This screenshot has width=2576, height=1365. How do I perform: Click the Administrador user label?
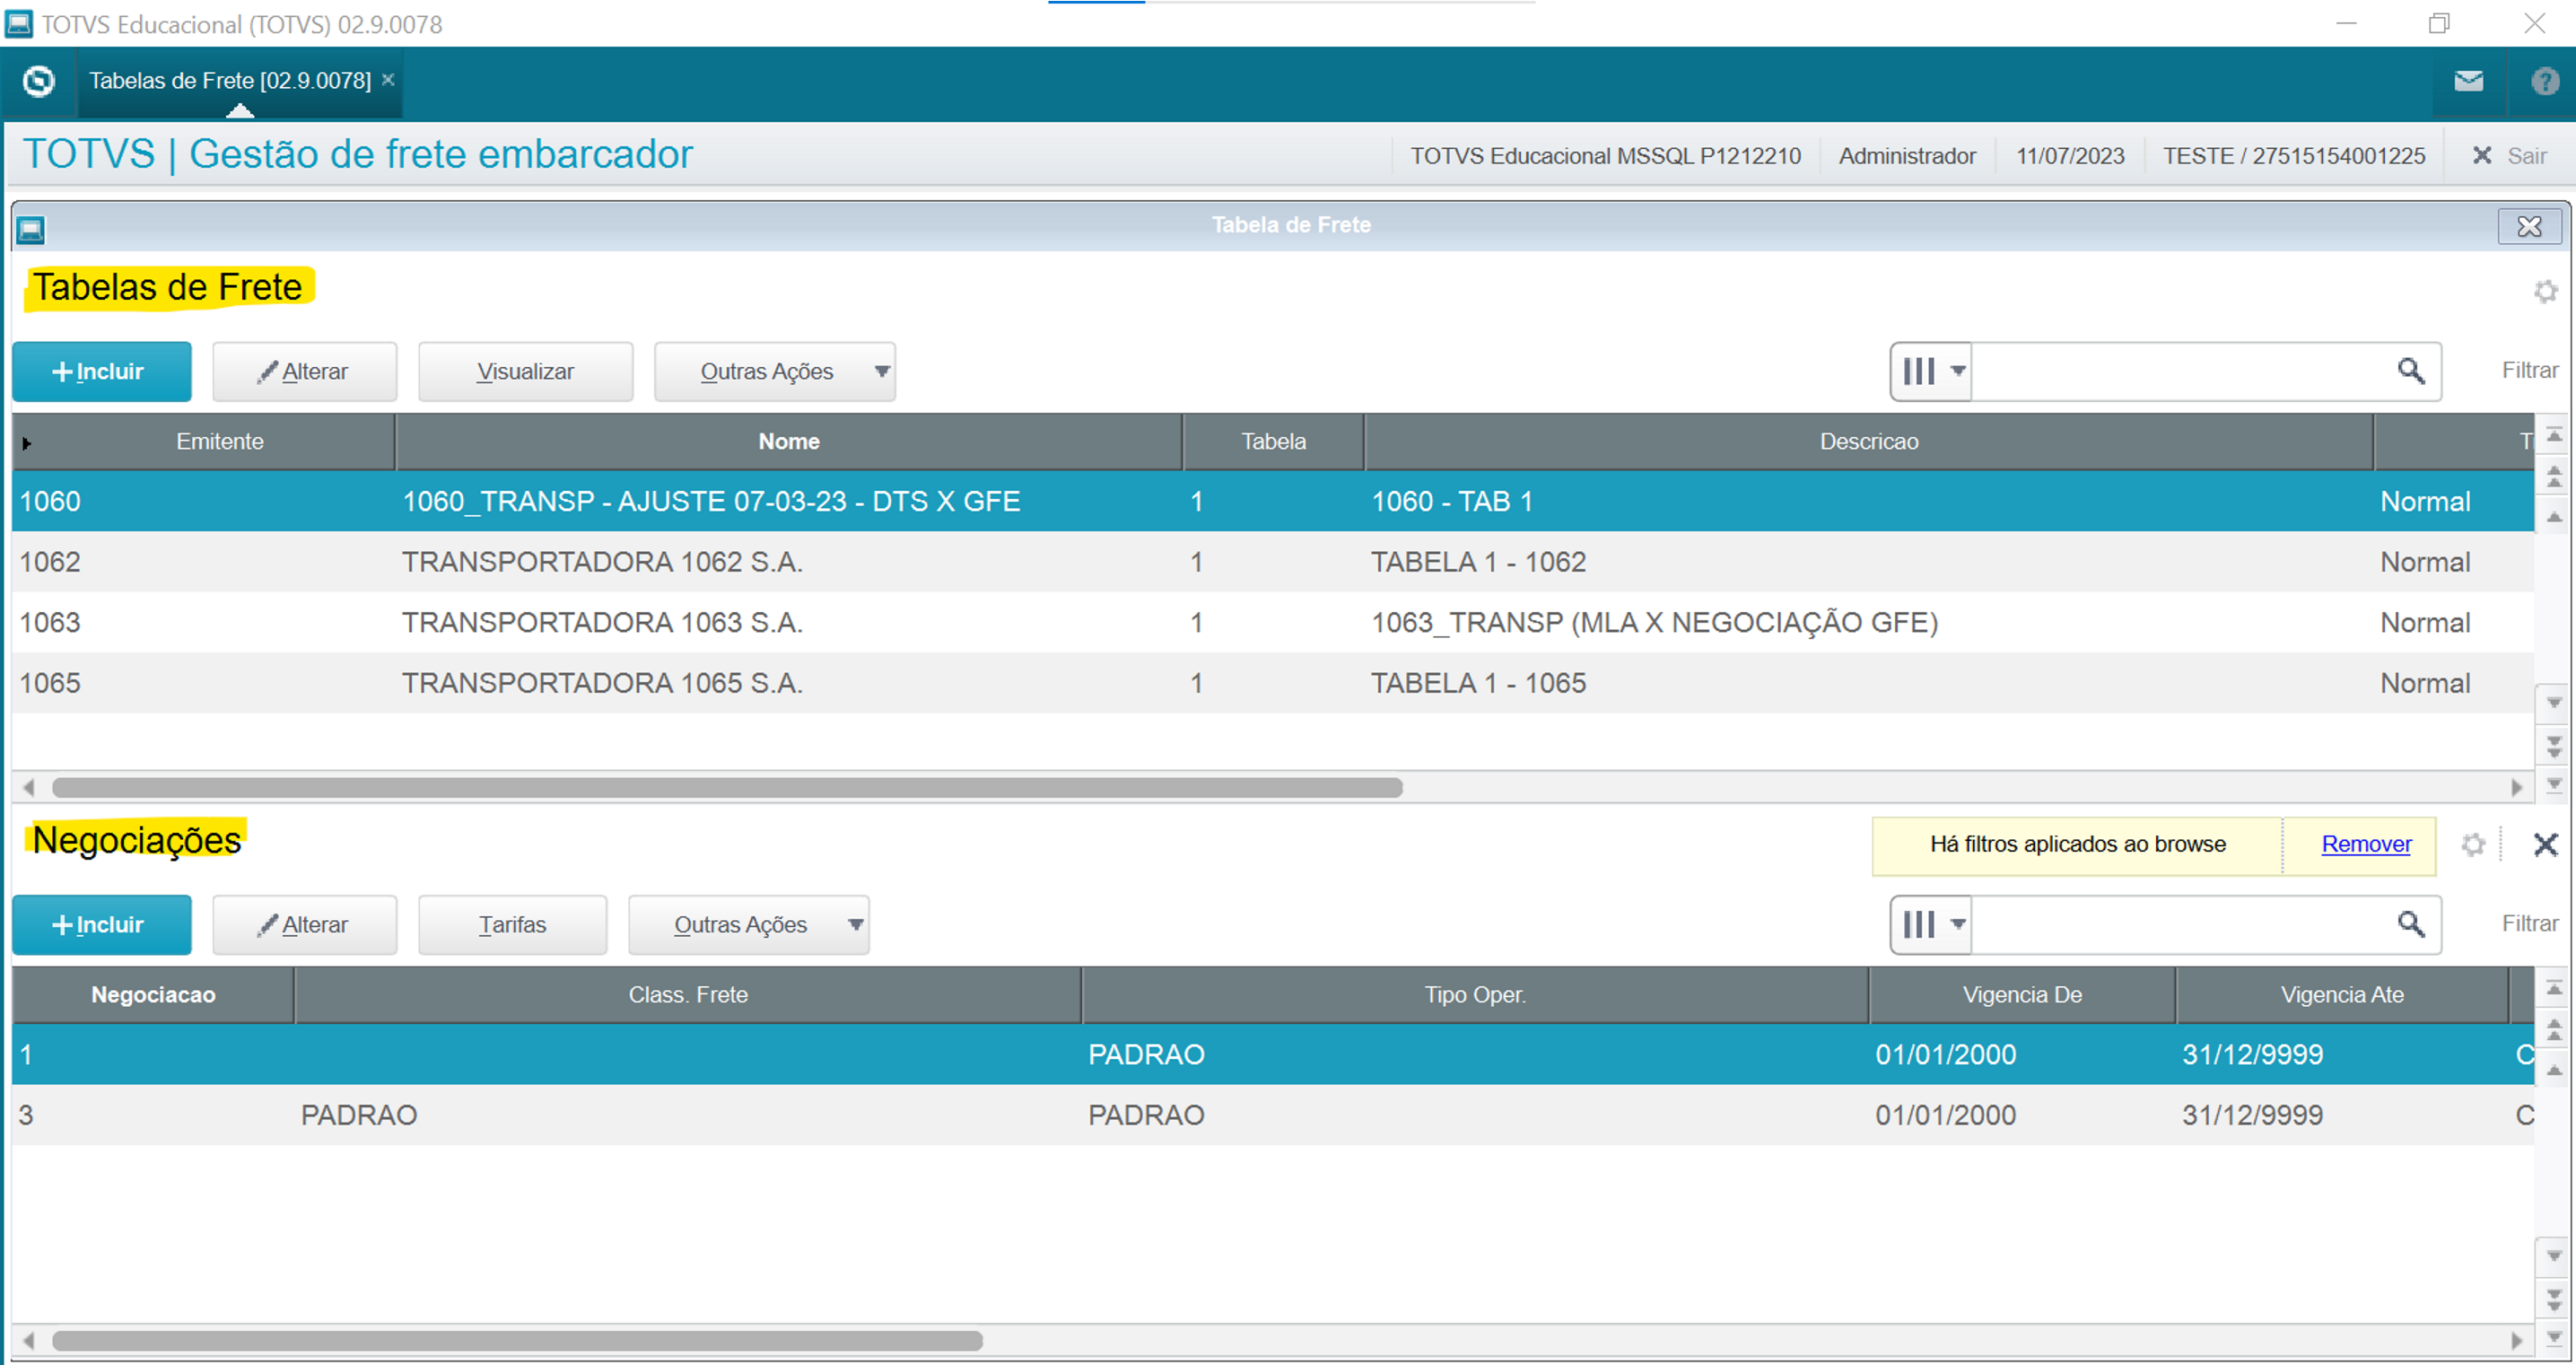point(1907,156)
